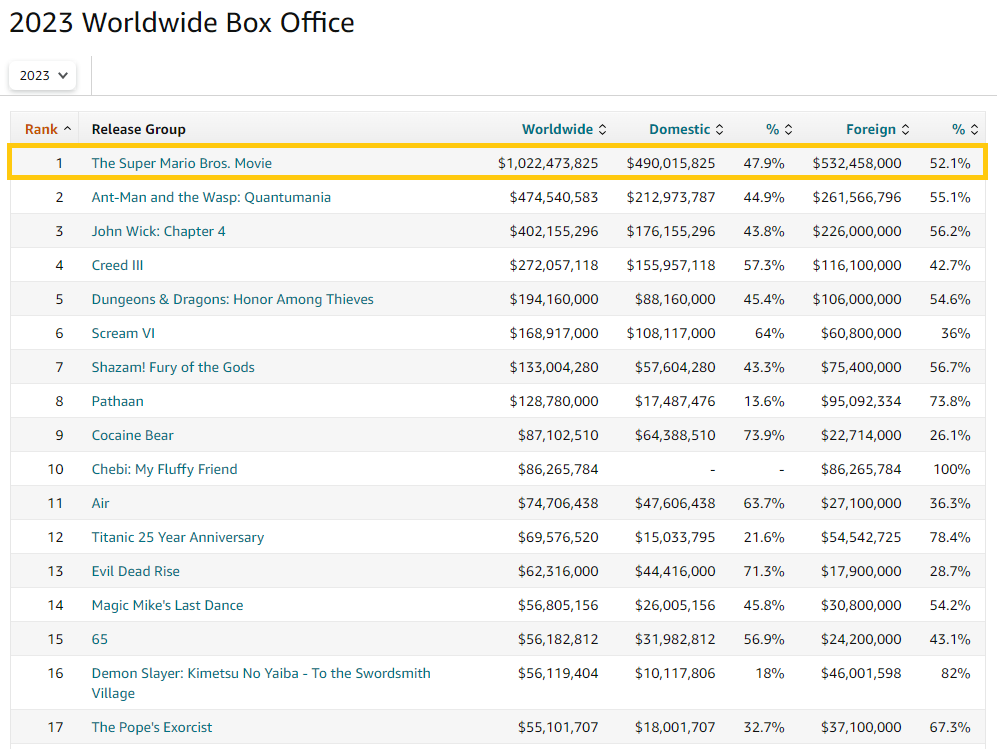This screenshot has height=749, width=997.
Task: Select worldwide gross $194,160,000
Action: [554, 299]
